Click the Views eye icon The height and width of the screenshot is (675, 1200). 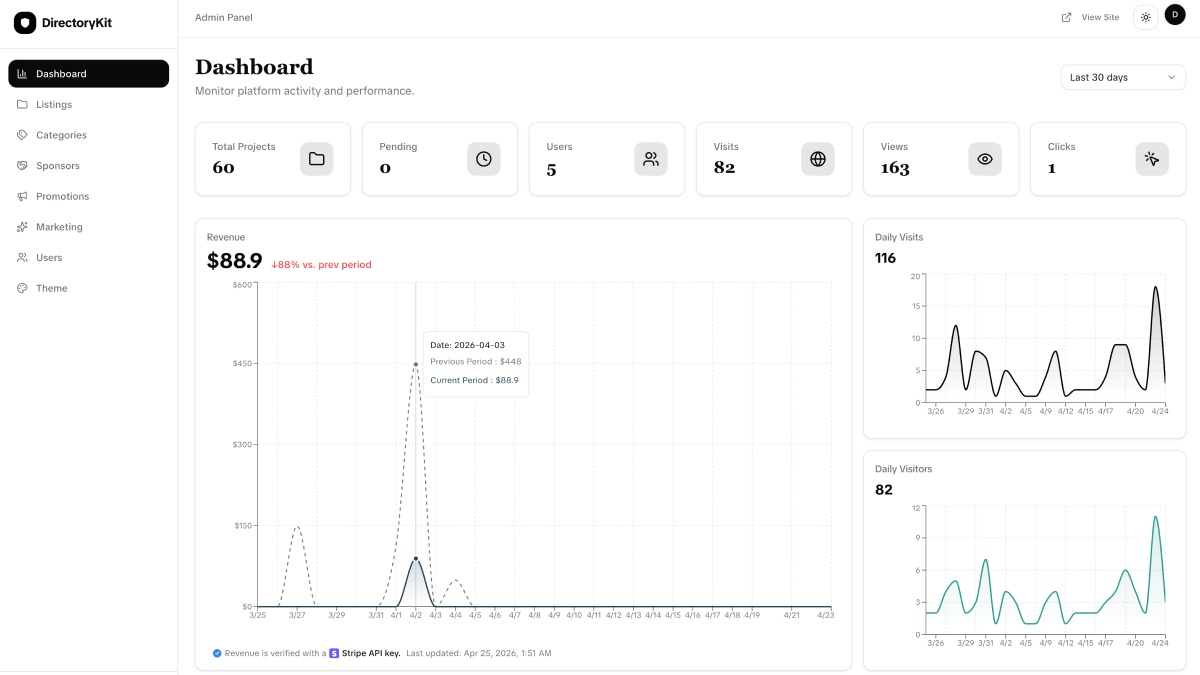[985, 159]
